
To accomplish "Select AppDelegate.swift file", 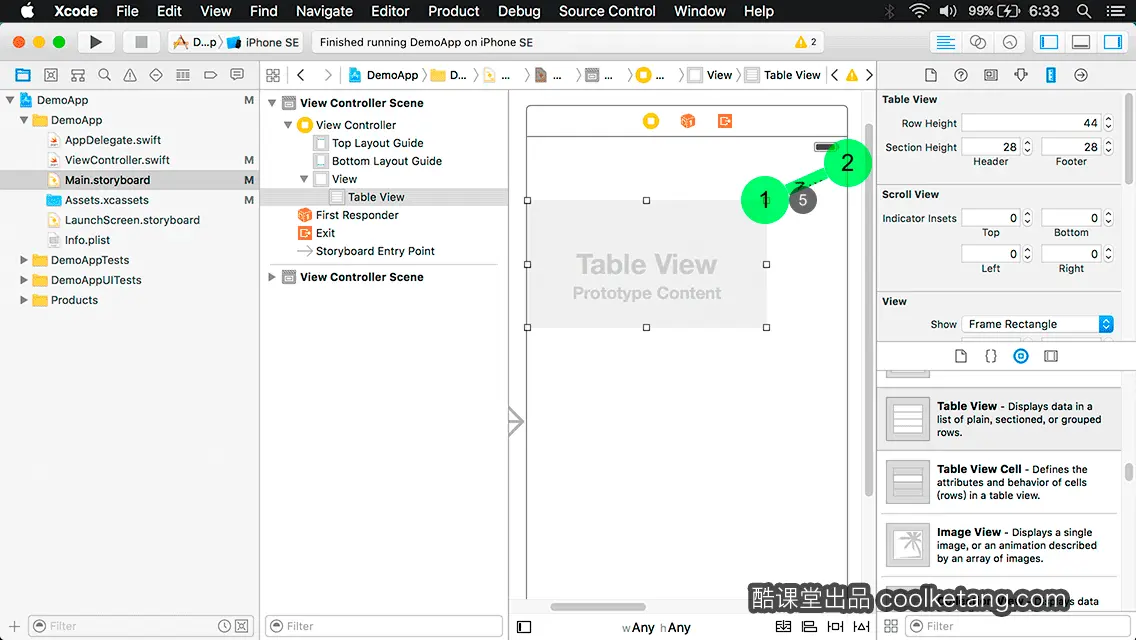I will pos(113,140).
